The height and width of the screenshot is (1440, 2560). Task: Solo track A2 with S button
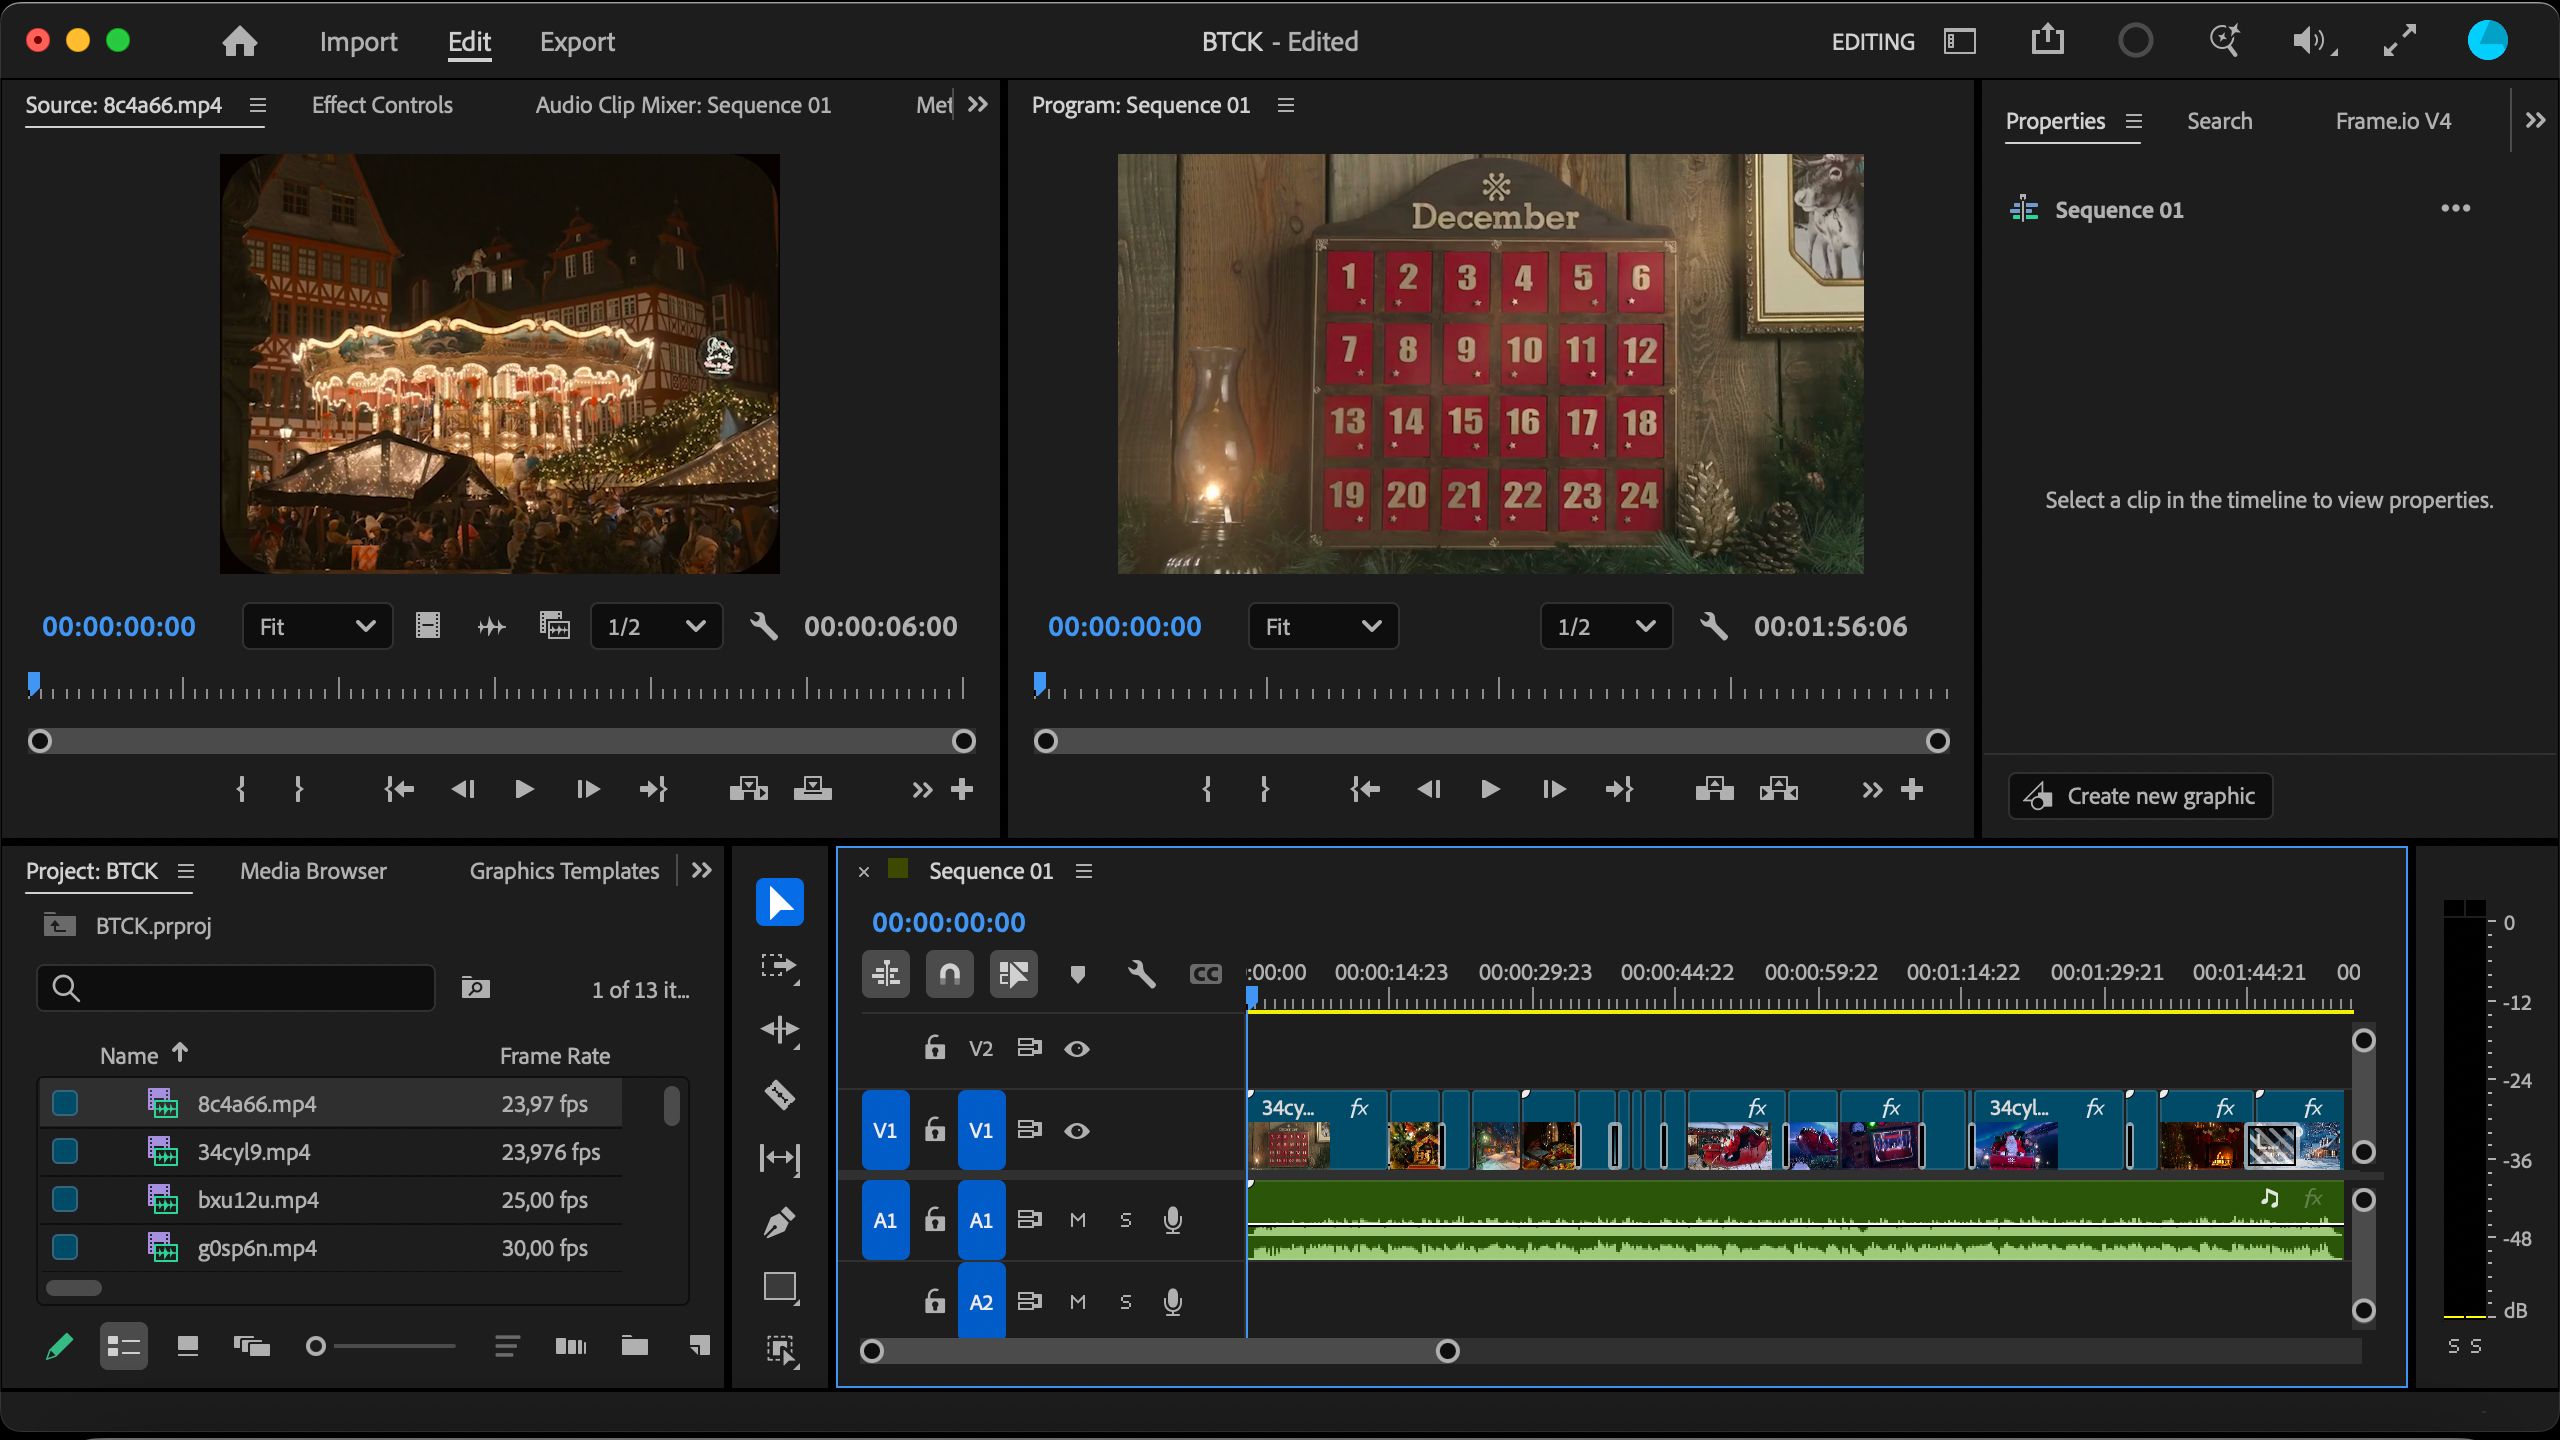tap(1126, 1302)
